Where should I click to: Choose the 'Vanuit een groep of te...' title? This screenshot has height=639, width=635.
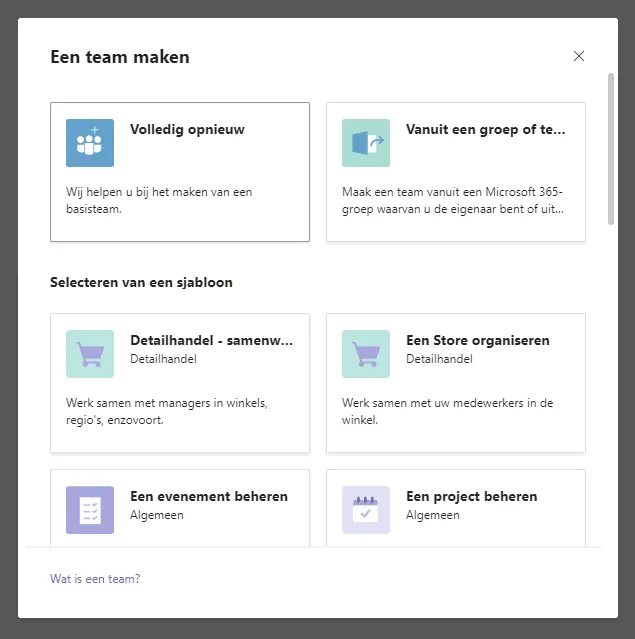coord(485,129)
